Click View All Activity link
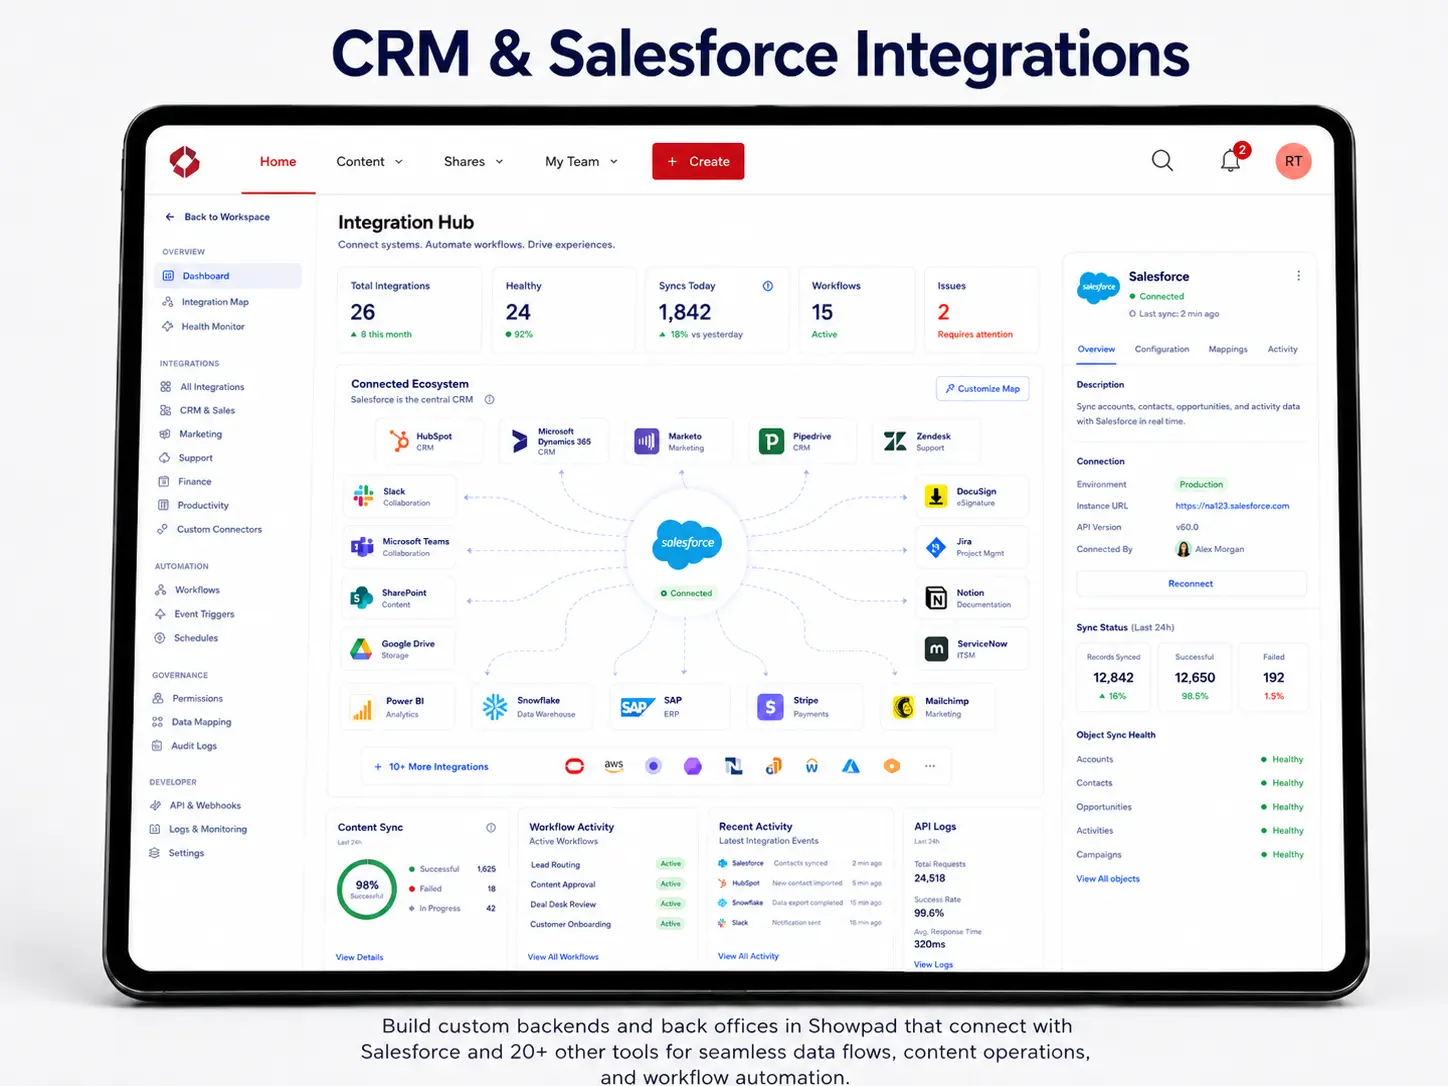The width and height of the screenshot is (1448, 1086). click(x=748, y=956)
